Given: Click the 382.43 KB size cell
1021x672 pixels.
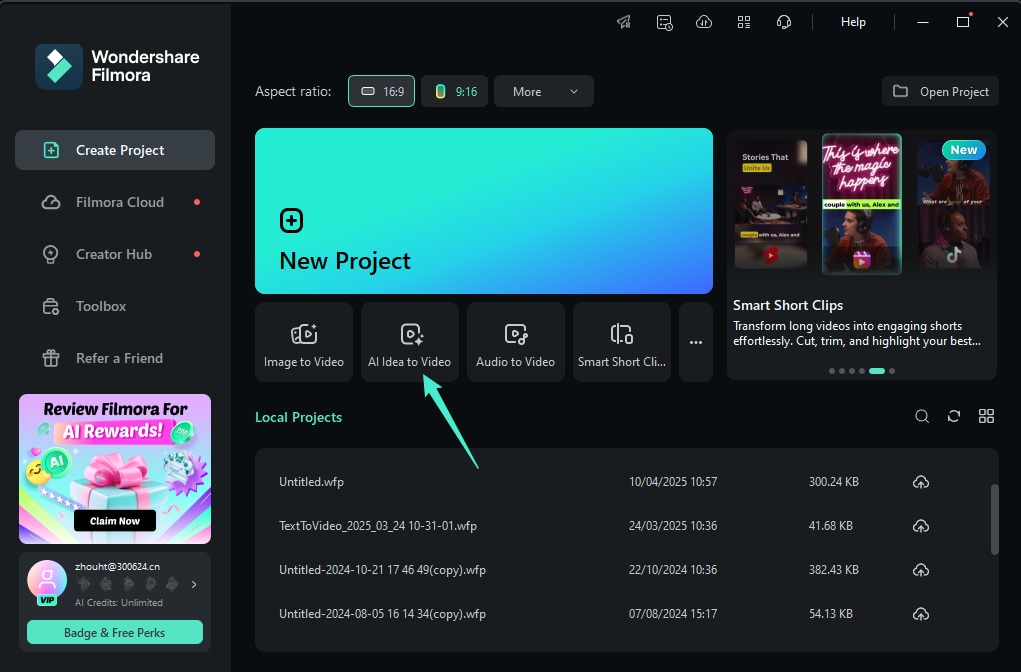Looking at the screenshot, I should click(833, 570).
